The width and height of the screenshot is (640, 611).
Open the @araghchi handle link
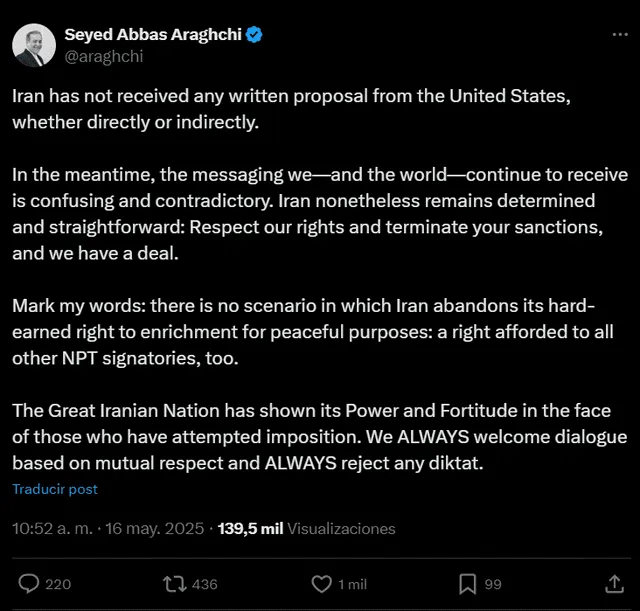click(x=104, y=56)
